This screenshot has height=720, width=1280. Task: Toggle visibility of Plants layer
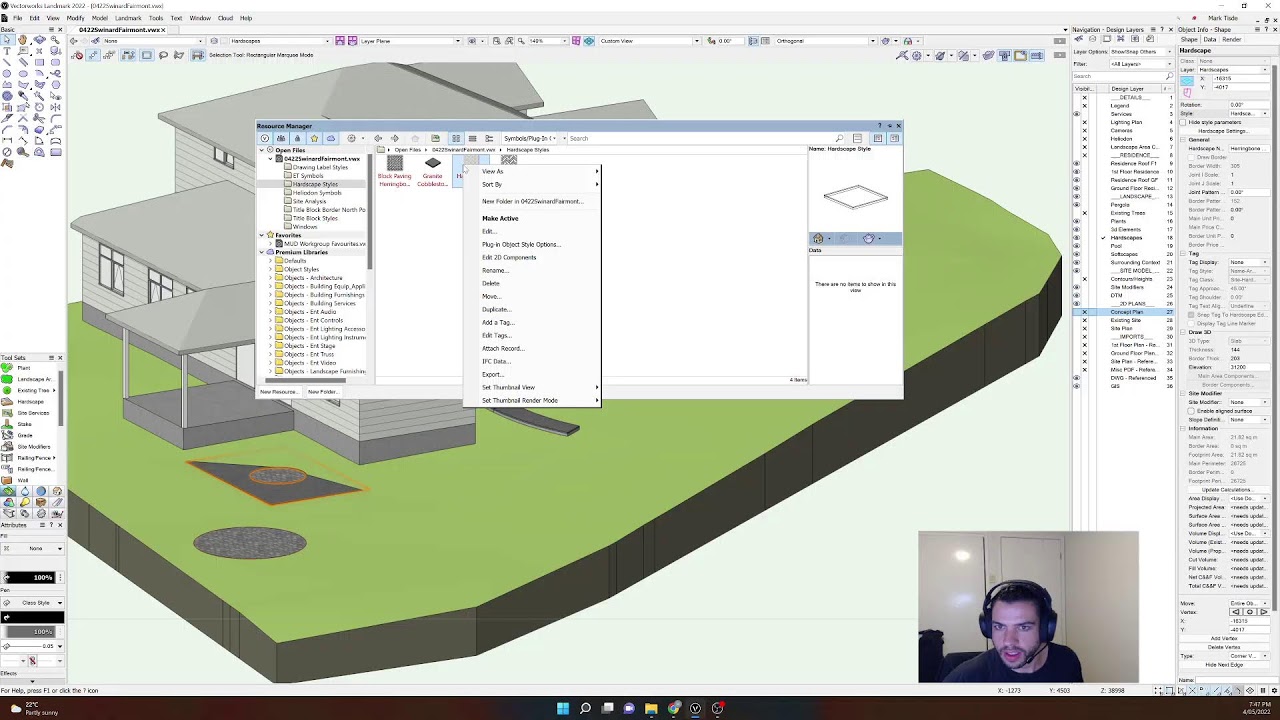(x=1077, y=221)
